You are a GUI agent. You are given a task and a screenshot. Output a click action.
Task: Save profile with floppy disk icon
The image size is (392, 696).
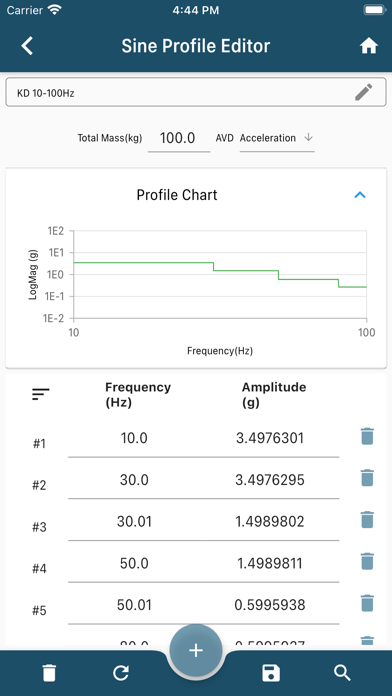(x=271, y=673)
